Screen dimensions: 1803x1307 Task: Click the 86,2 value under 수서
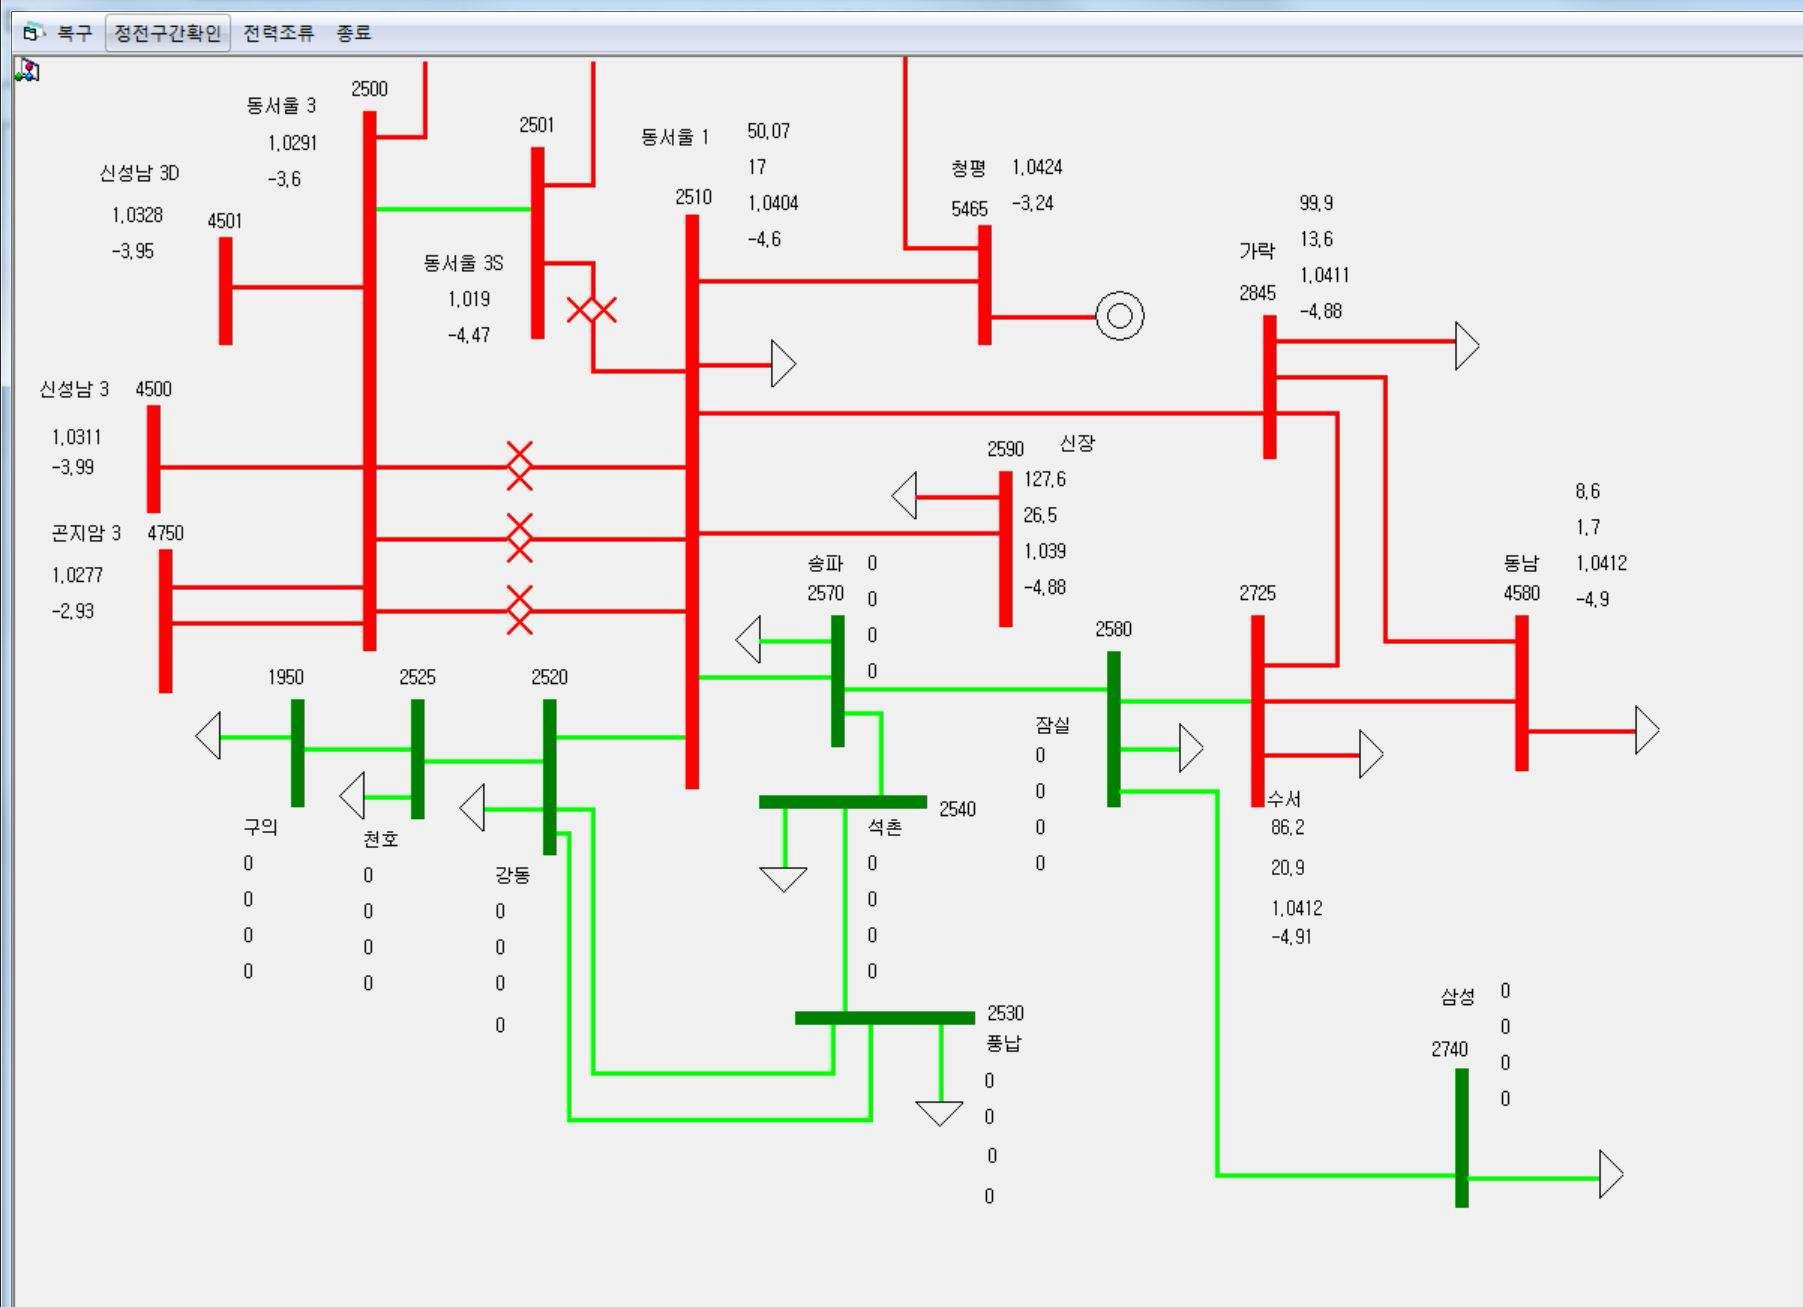(x=1287, y=827)
